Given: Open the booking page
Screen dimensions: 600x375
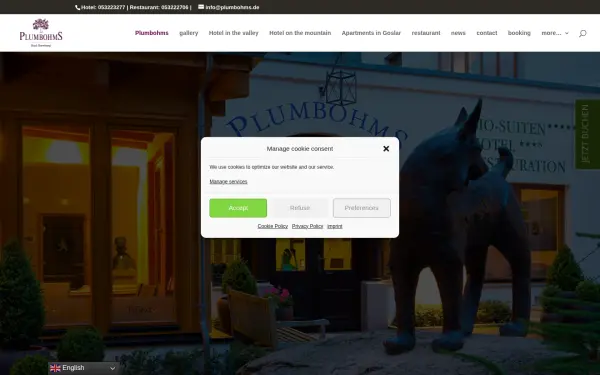Looking at the screenshot, I should pyautogui.click(x=519, y=33).
